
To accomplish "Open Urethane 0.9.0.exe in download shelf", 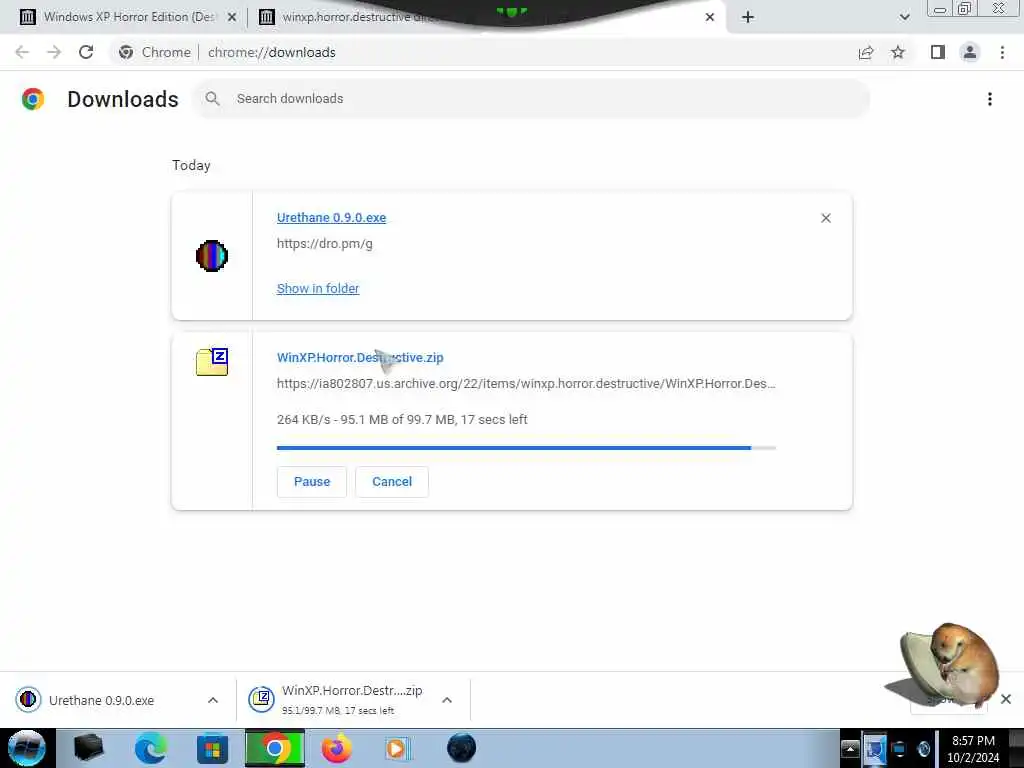I will point(101,700).
